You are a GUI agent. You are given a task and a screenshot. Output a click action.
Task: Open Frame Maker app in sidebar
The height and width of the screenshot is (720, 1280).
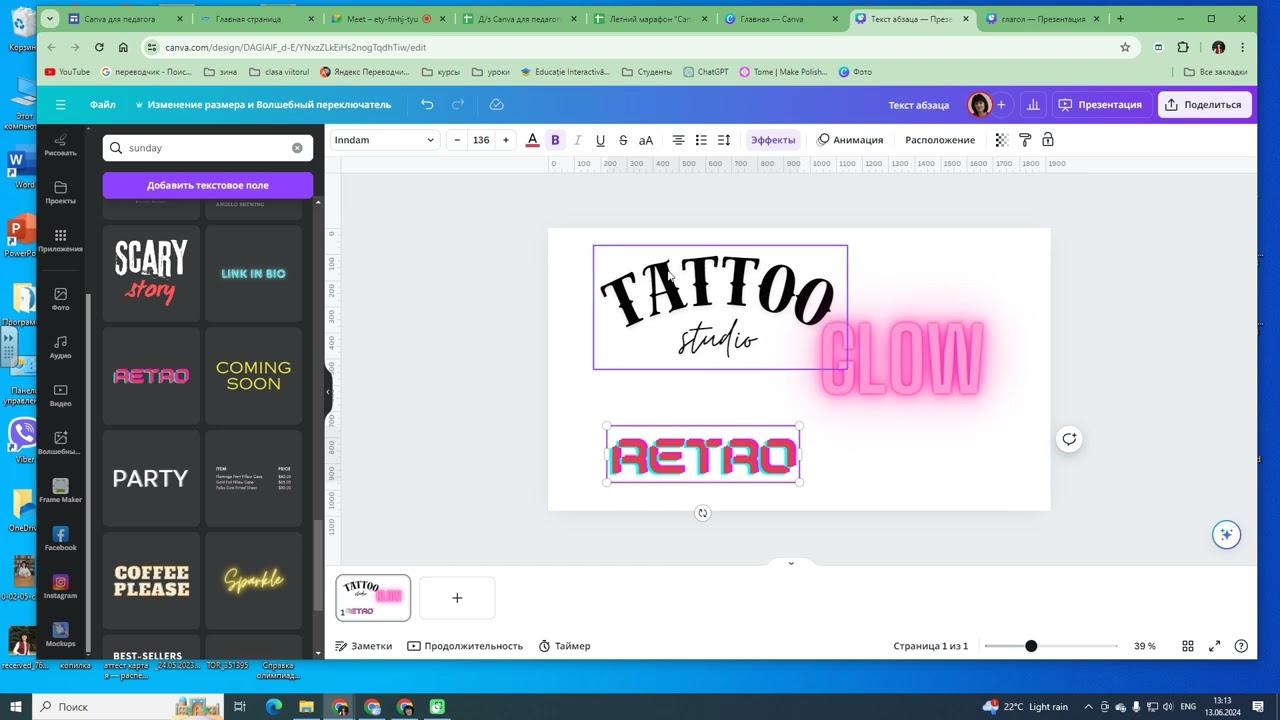coord(60,490)
